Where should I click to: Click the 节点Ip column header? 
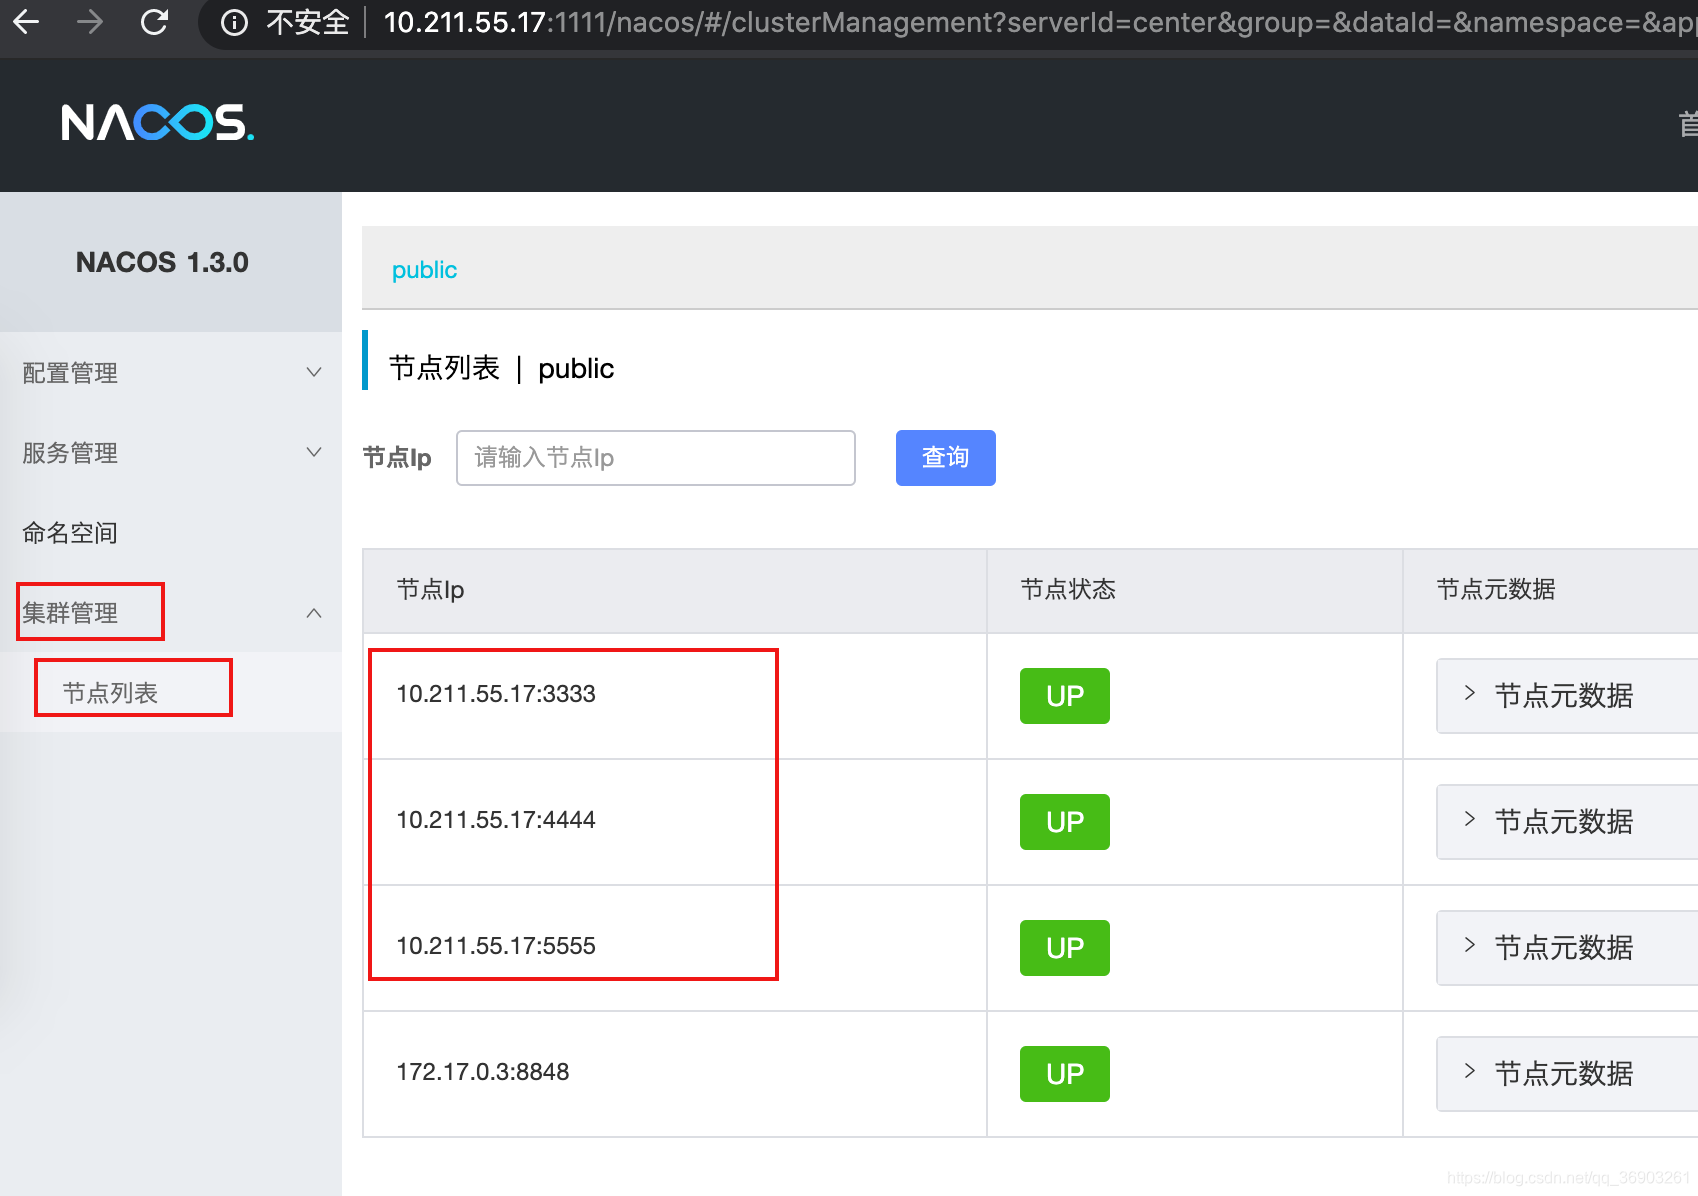click(675, 590)
